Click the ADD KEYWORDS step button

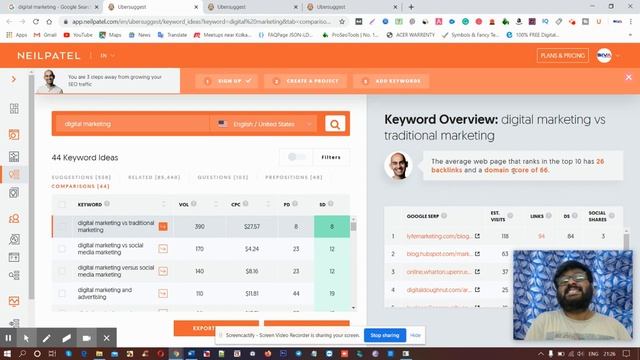391,81
